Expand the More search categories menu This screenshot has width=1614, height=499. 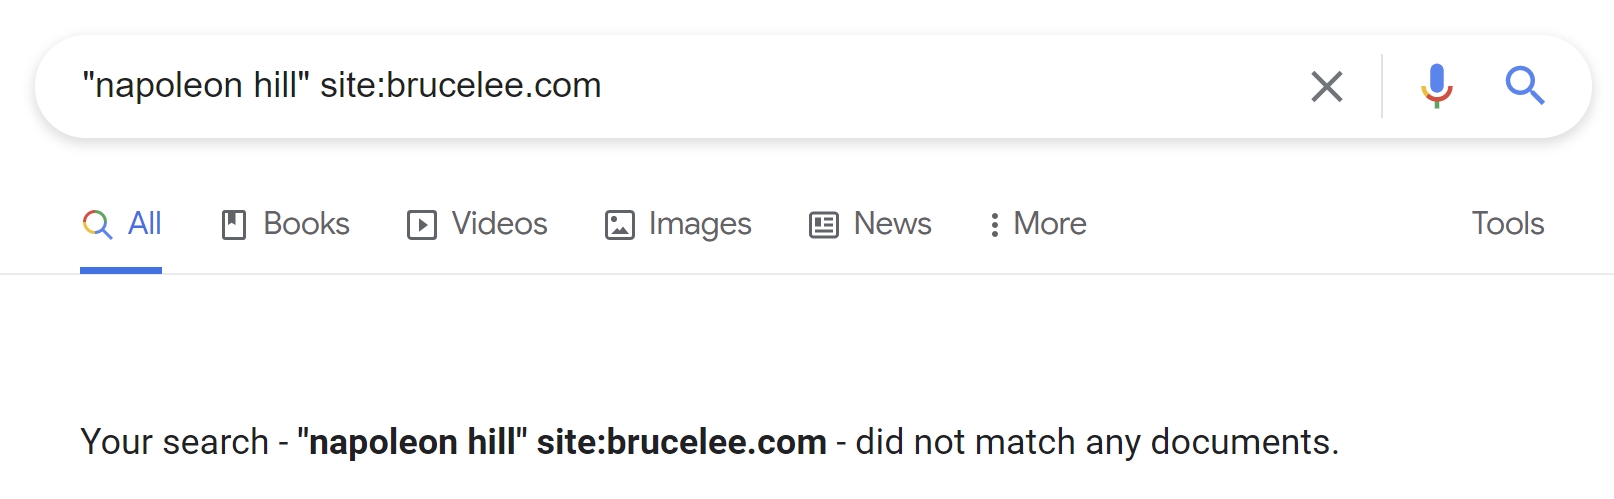pyautogui.click(x=1049, y=224)
